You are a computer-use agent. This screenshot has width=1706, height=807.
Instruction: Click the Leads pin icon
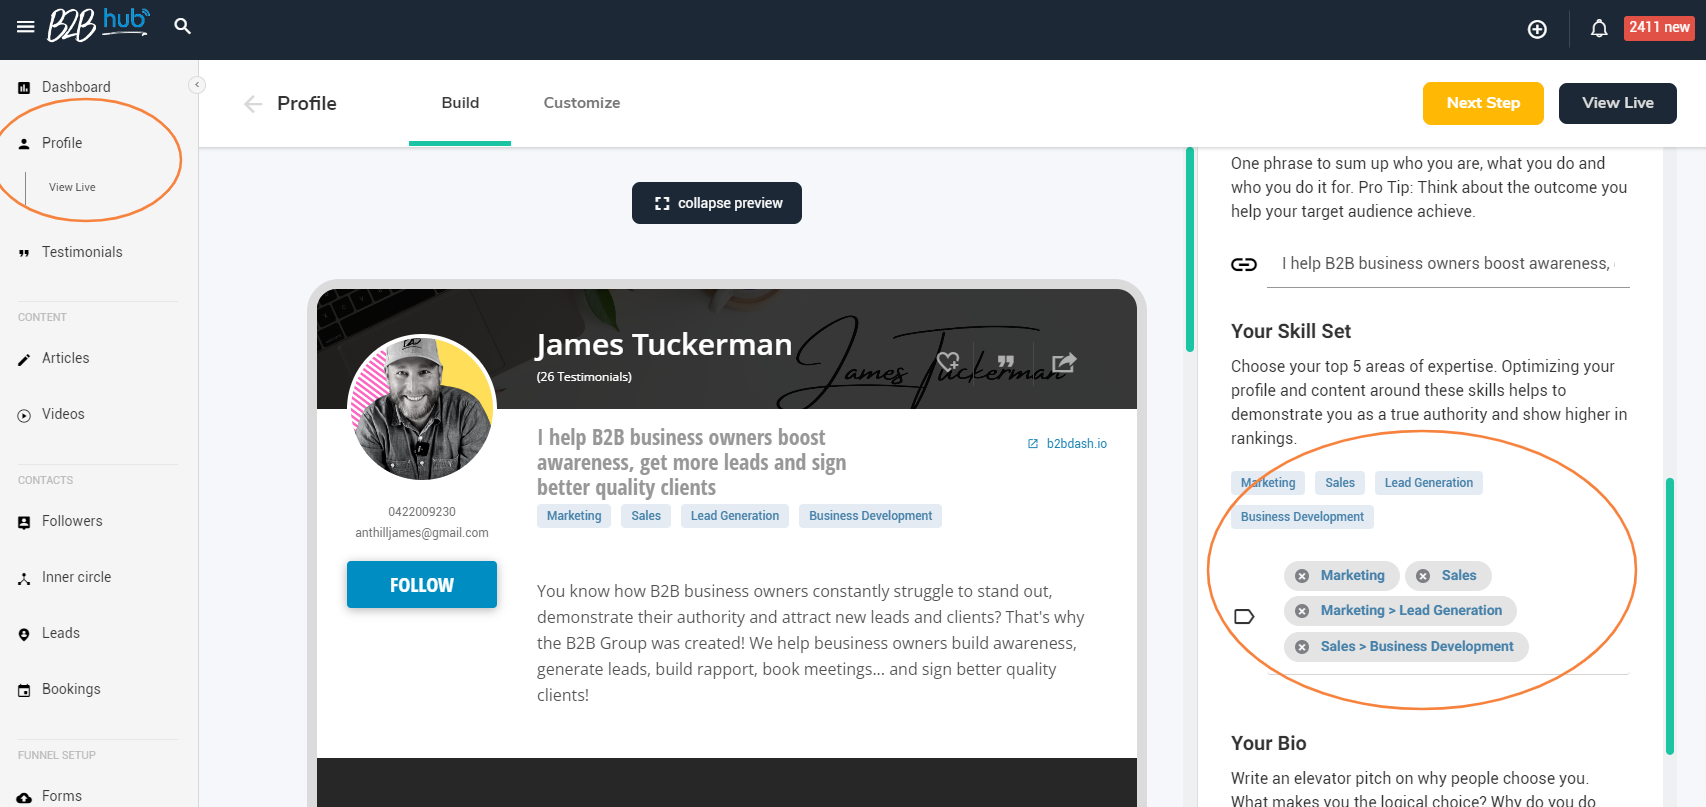coord(24,634)
